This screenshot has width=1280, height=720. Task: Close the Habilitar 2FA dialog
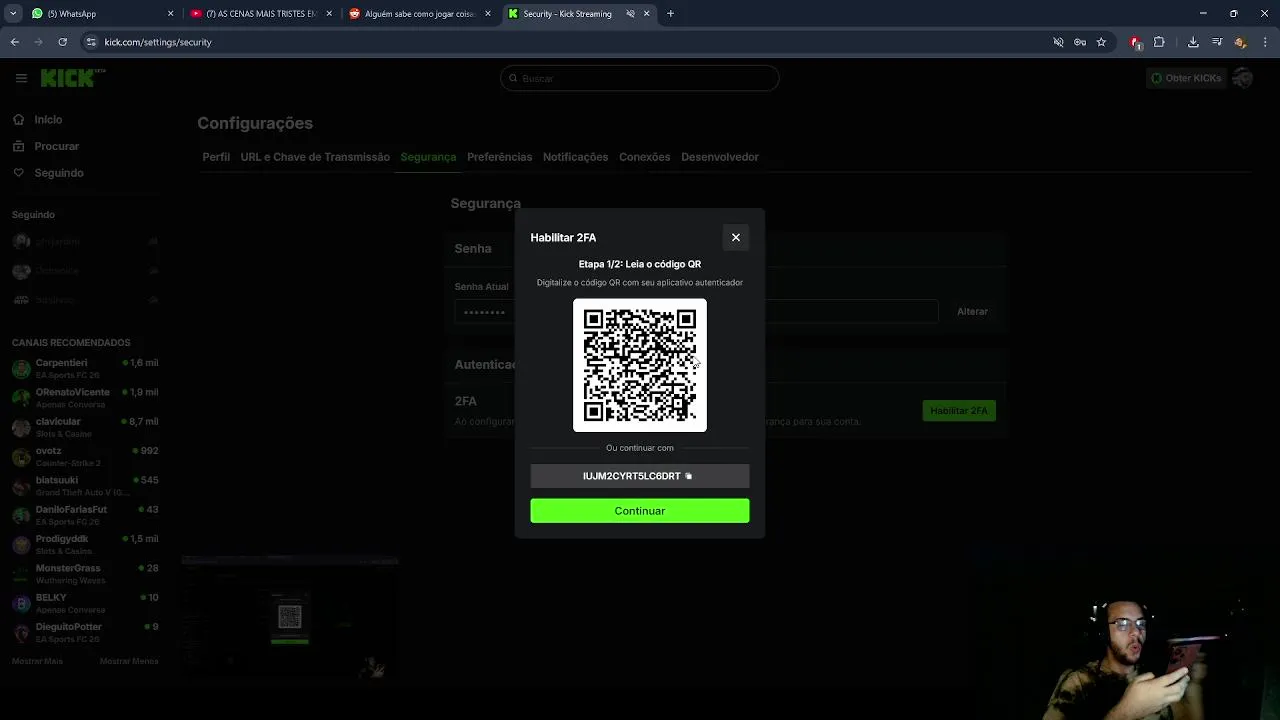pyautogui.click(x=736, y=237)
